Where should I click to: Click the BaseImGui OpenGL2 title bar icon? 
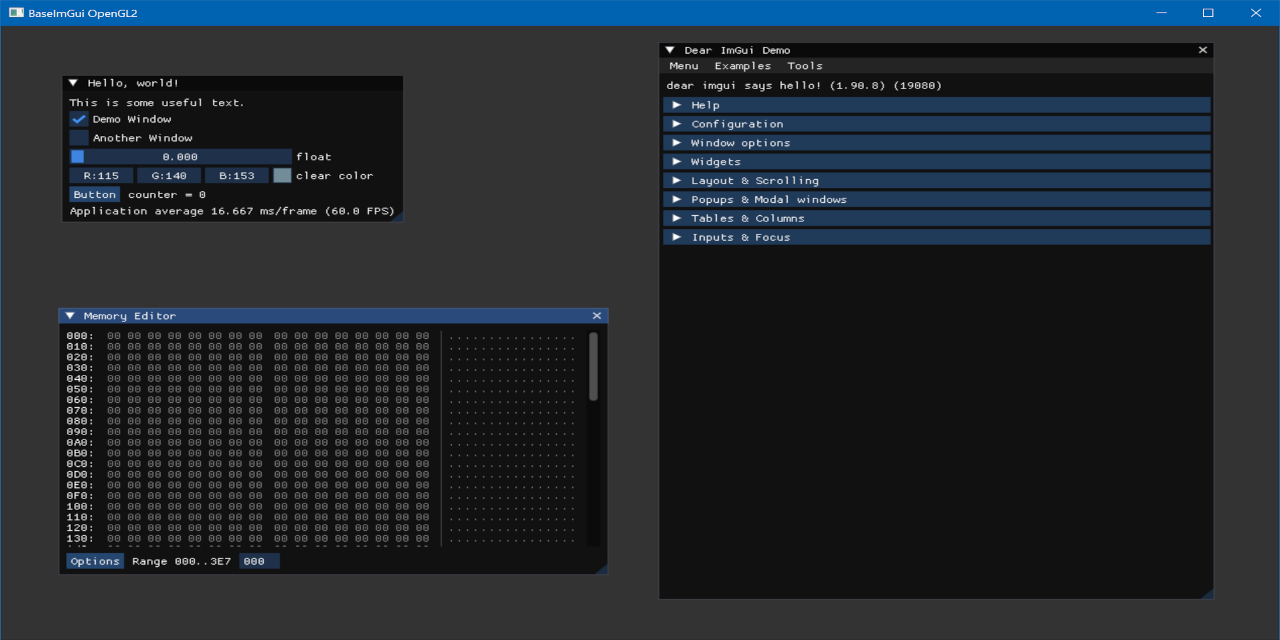pos(16,13)
